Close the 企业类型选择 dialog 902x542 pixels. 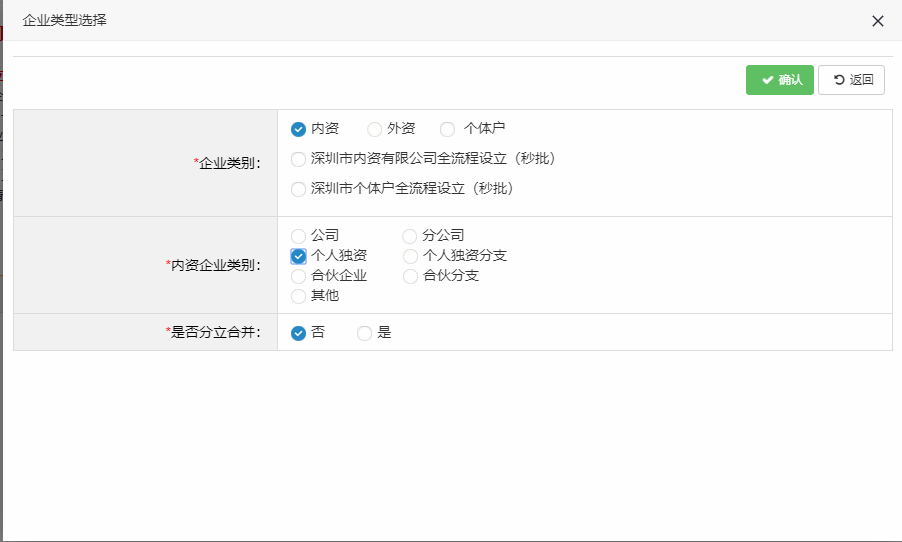tap(878, 21)
